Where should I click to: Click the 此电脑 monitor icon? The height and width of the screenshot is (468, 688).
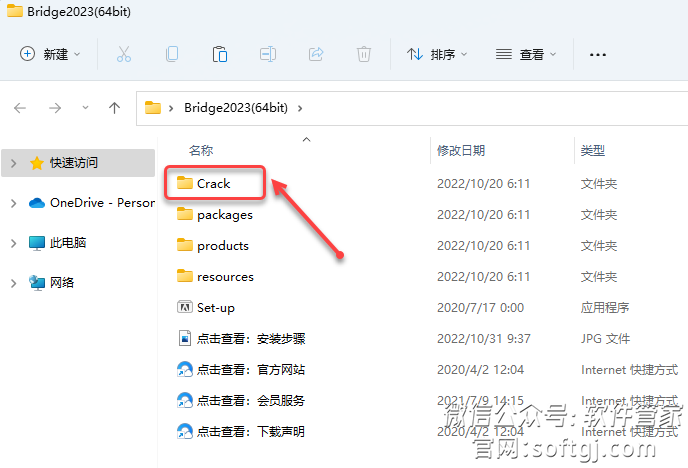click(37, 243)
